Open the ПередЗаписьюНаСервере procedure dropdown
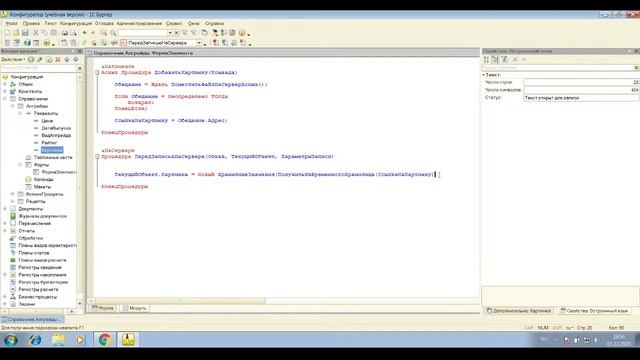Image resolution: width=640 pixels, height=360 pixels. (199, 43)
